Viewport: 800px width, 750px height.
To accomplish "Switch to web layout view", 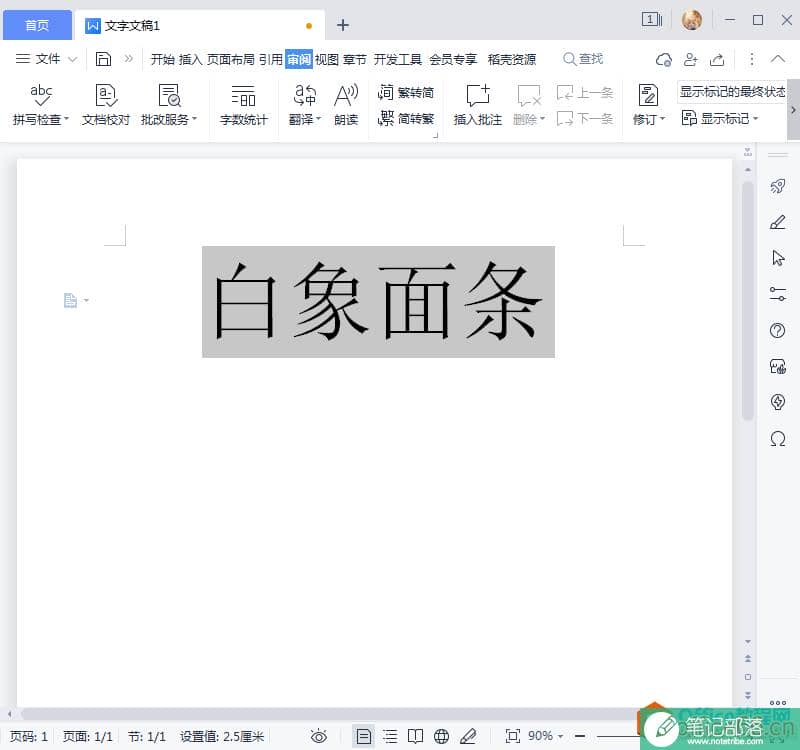I will pyautogui.click(x=441, y=736).
